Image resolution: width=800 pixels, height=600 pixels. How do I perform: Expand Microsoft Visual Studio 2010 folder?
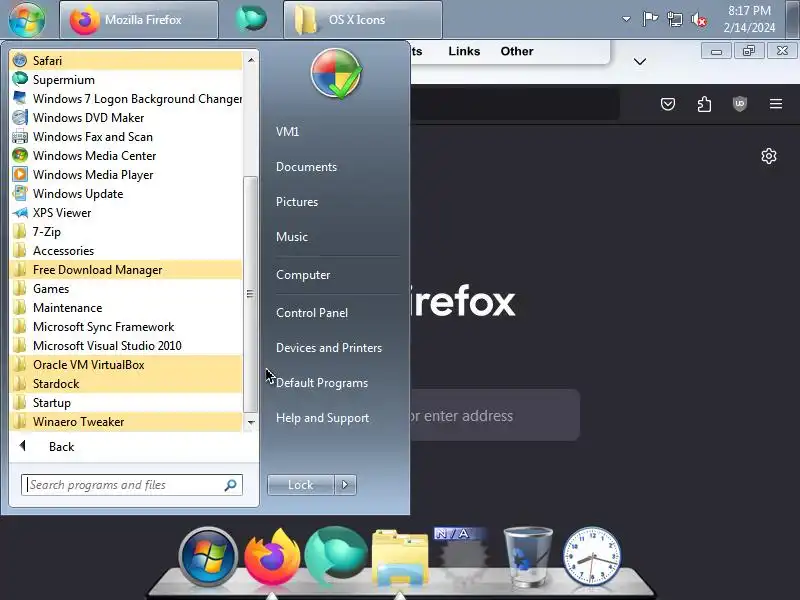126,345
